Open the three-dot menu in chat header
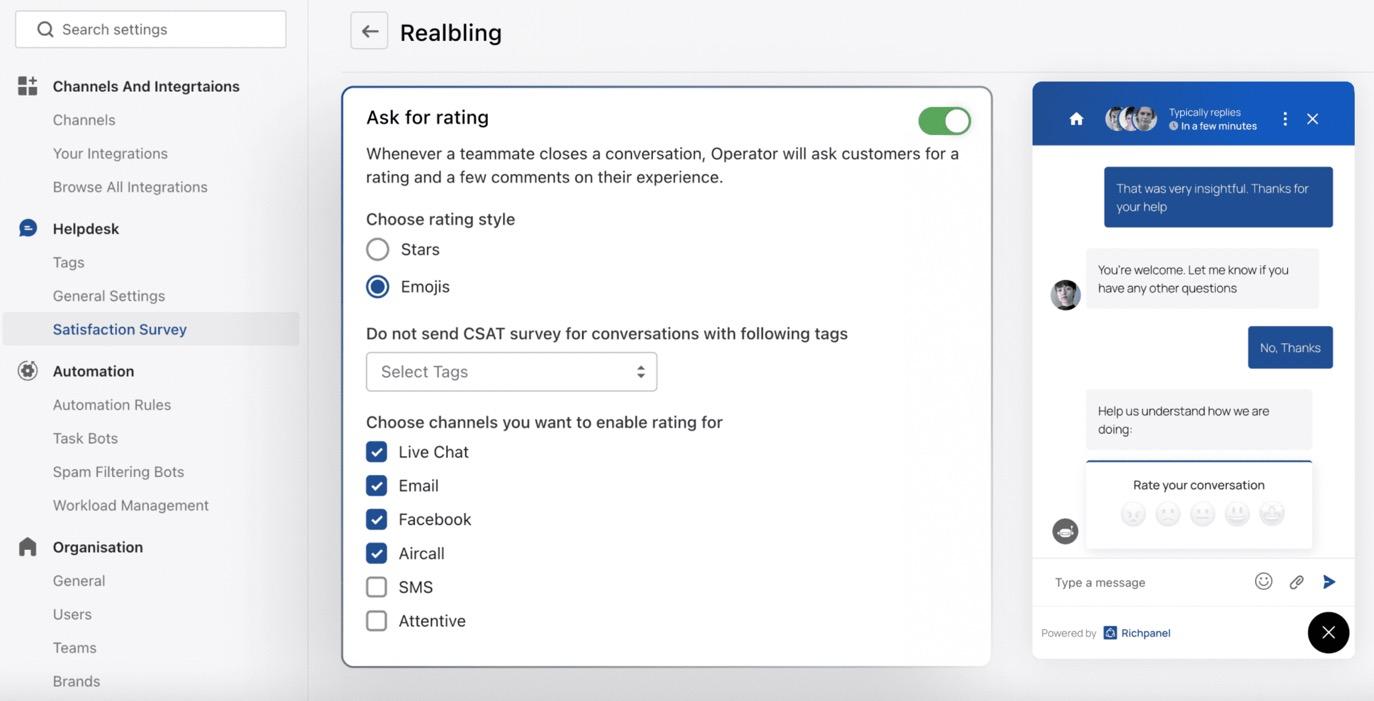 click(x=1285, y=119)
